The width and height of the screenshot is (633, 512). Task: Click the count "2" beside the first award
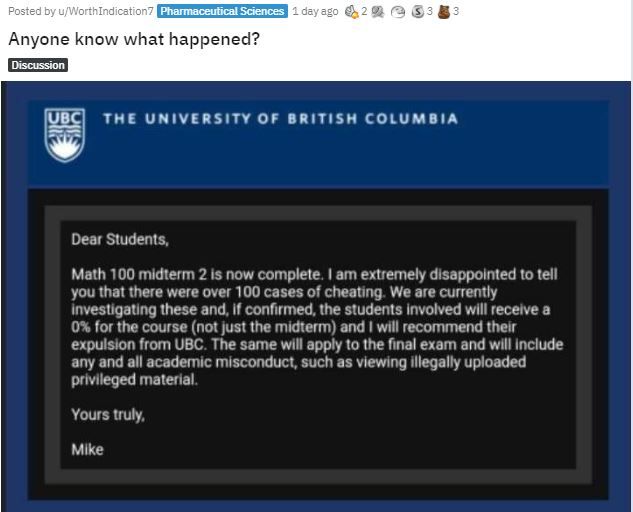click(364, 12)
